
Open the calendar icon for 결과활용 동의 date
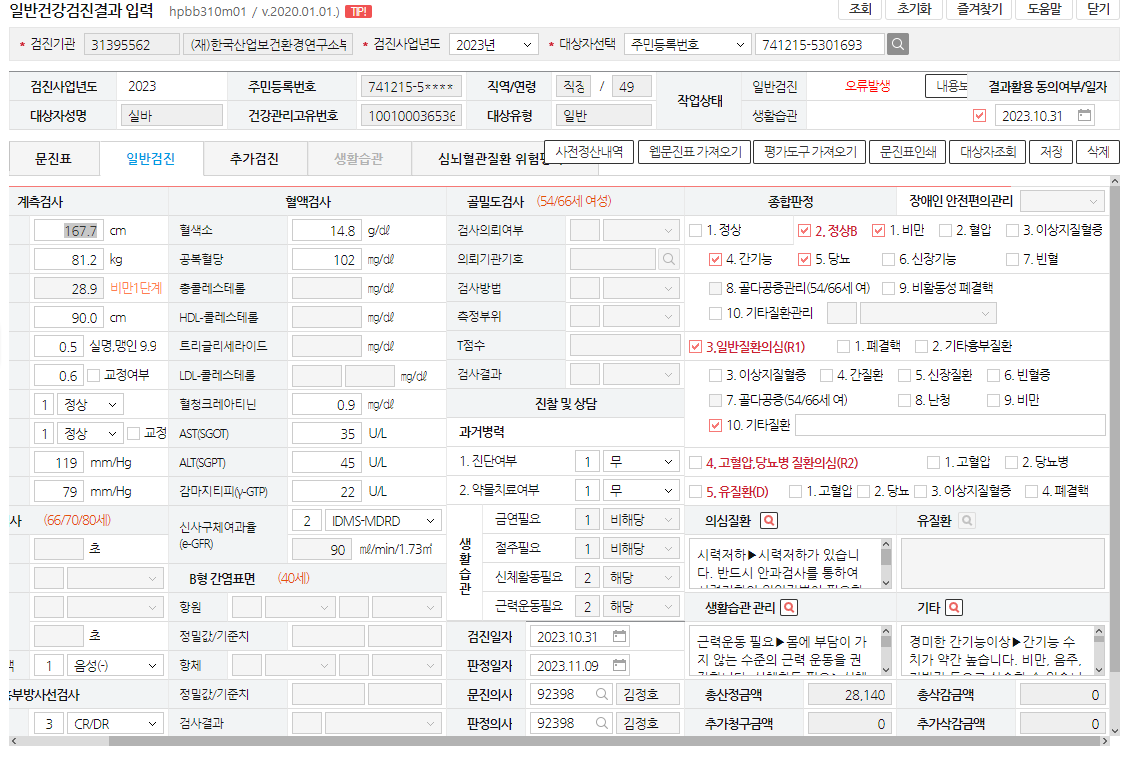[1084, 115]
